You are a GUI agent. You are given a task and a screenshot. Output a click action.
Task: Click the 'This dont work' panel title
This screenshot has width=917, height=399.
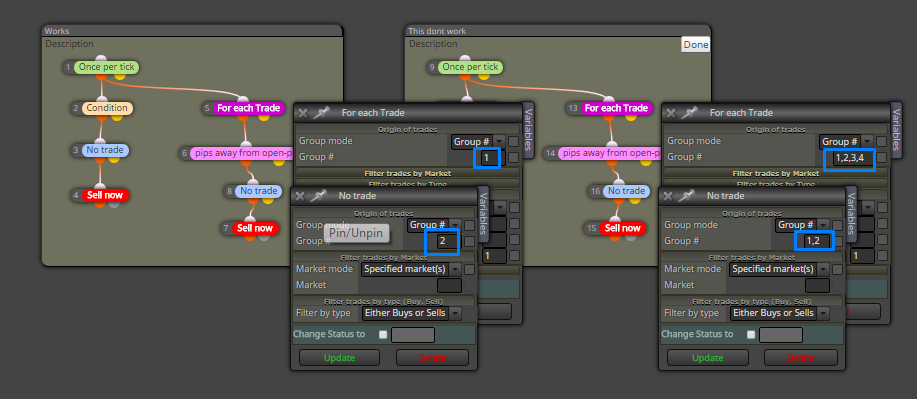tap(437, 31)
